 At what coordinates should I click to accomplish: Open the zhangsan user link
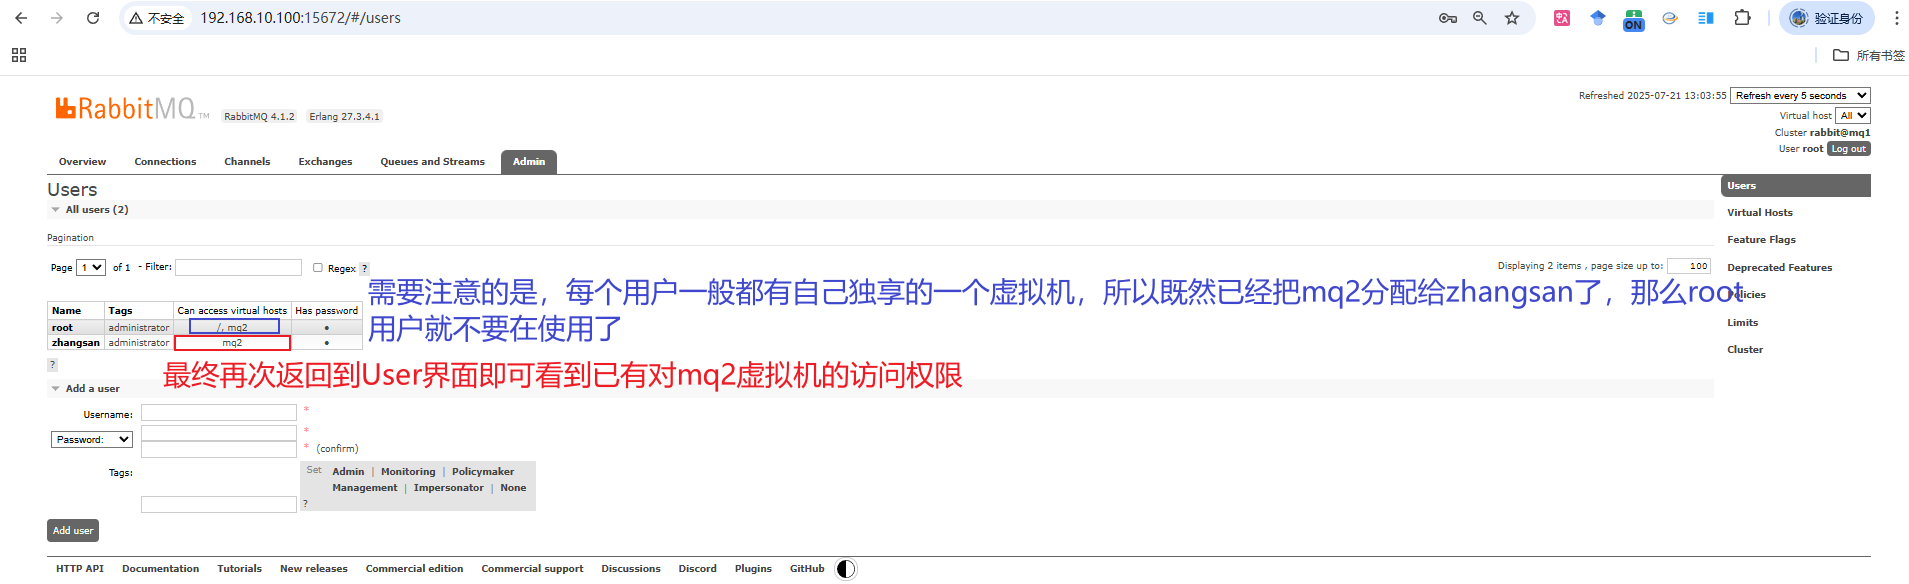(x=76, y=342)
